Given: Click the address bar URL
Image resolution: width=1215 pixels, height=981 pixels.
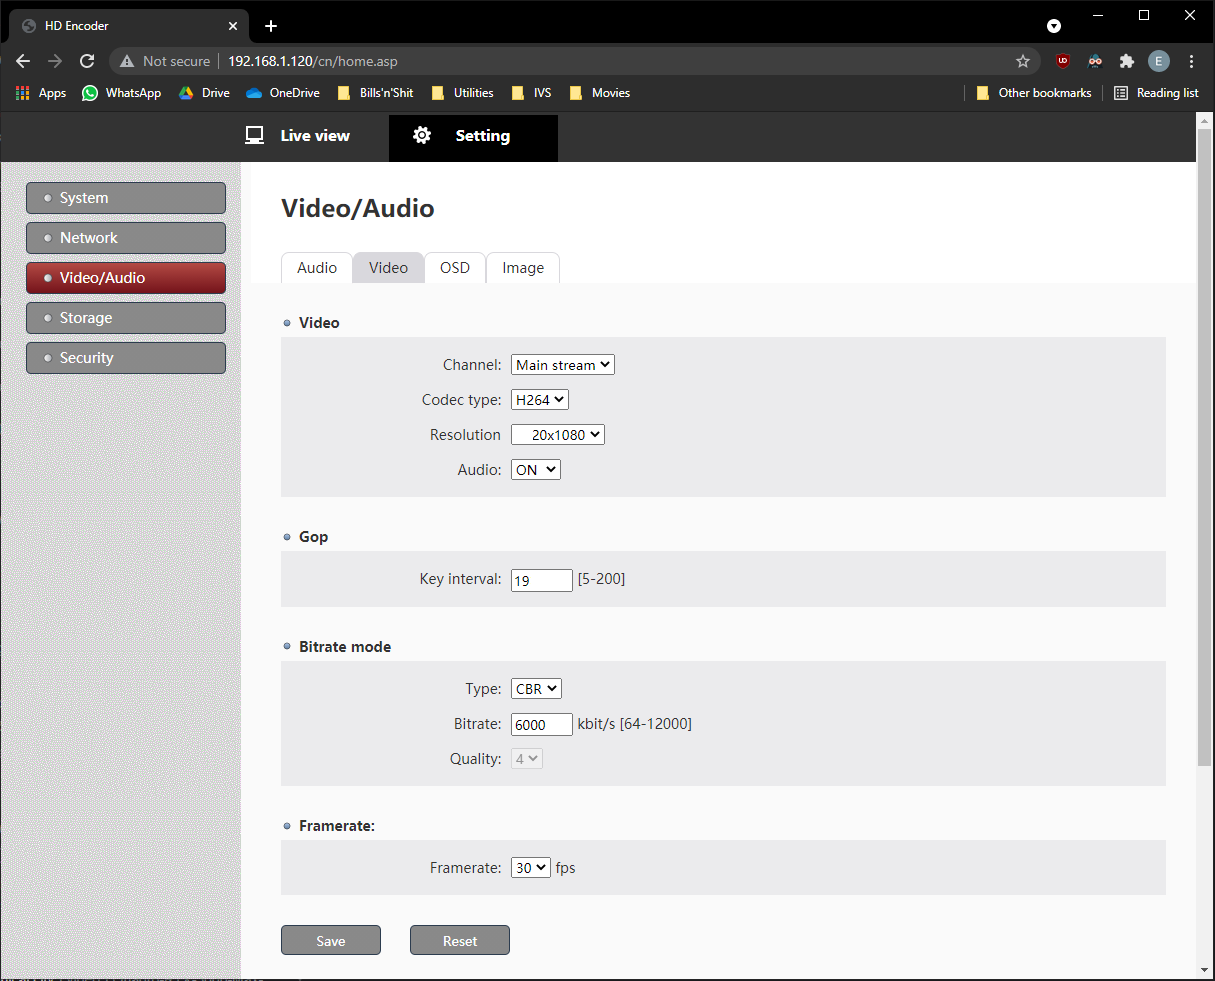Looking at the screenshot, I should (x=313, y=61).
